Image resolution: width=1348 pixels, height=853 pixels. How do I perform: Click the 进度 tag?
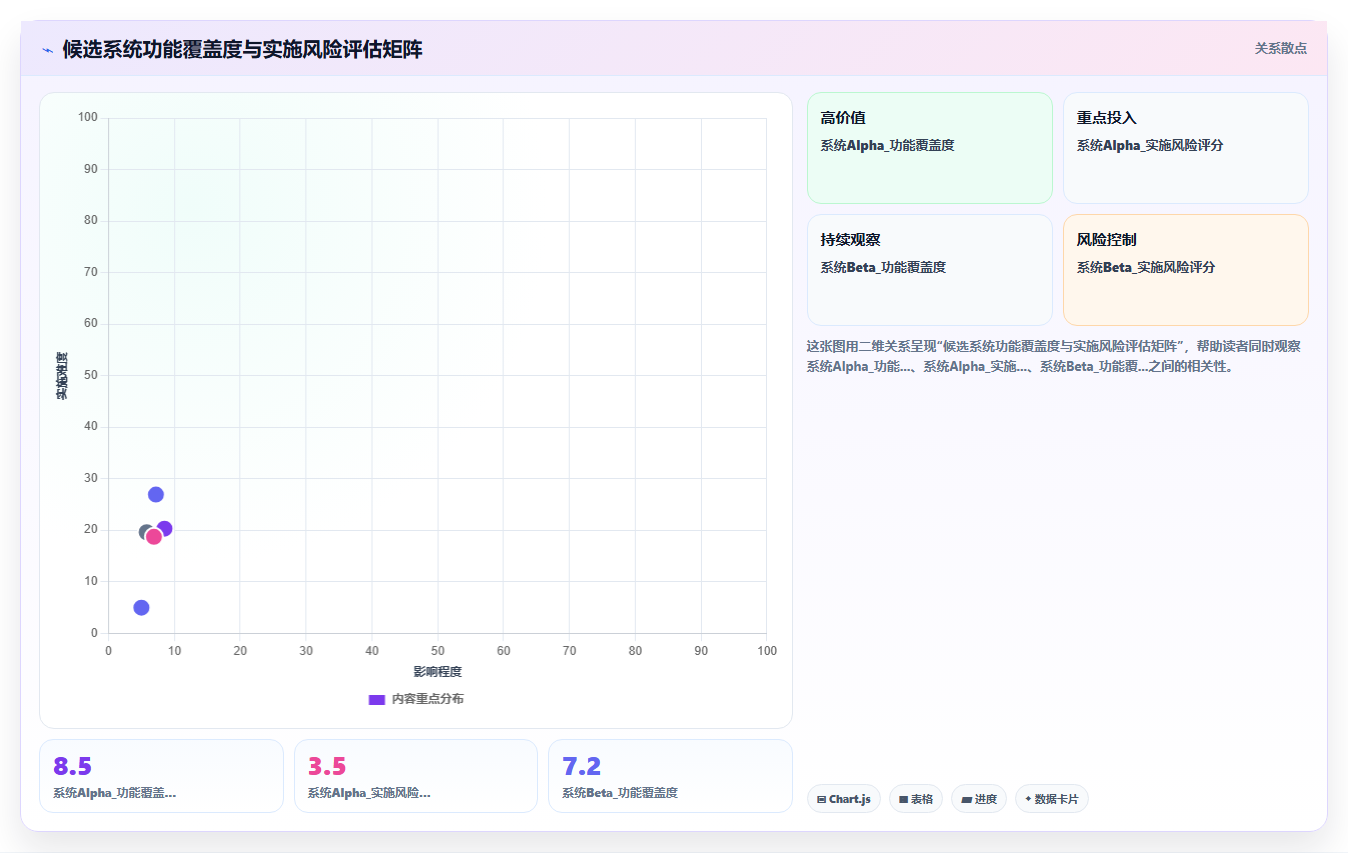coord(979,799)
